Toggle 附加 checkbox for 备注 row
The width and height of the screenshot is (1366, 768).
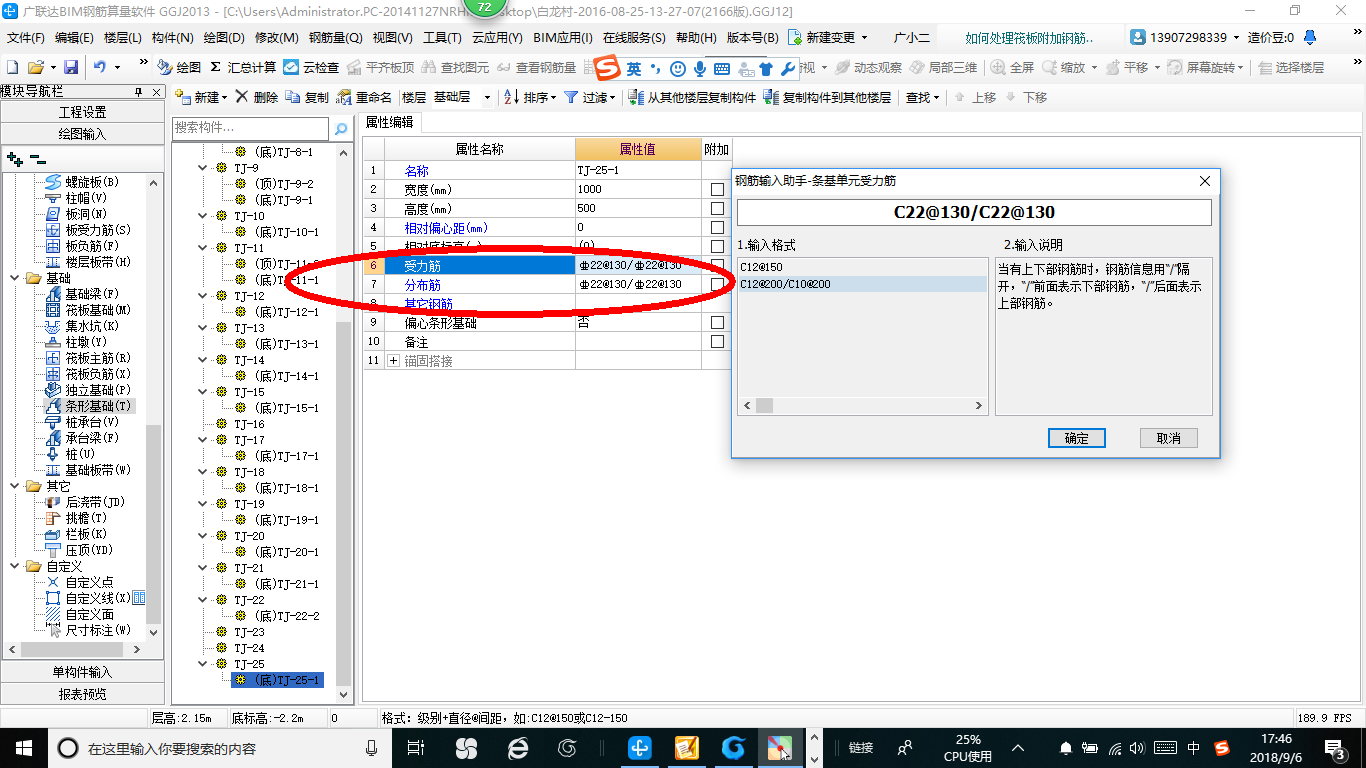click(717, 342)
